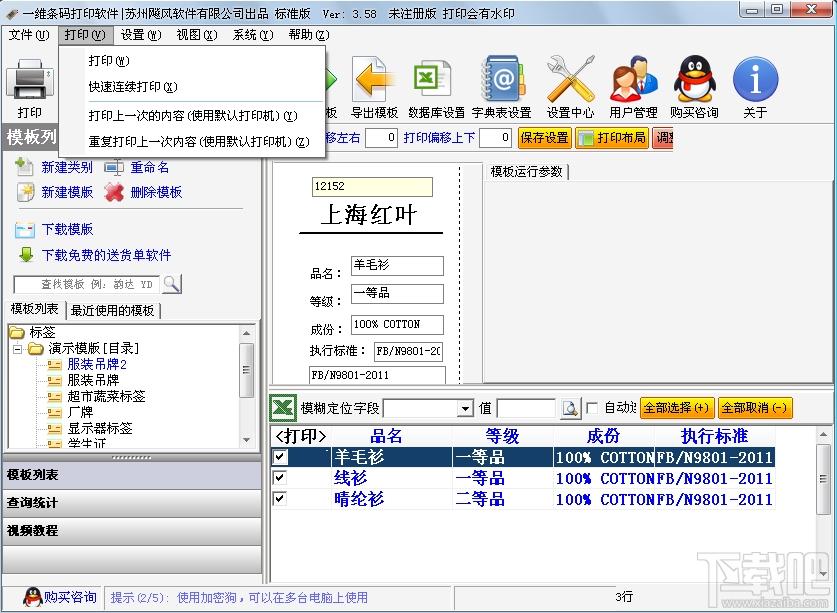Click 全部取消(-) button

(x=755, y=408)
